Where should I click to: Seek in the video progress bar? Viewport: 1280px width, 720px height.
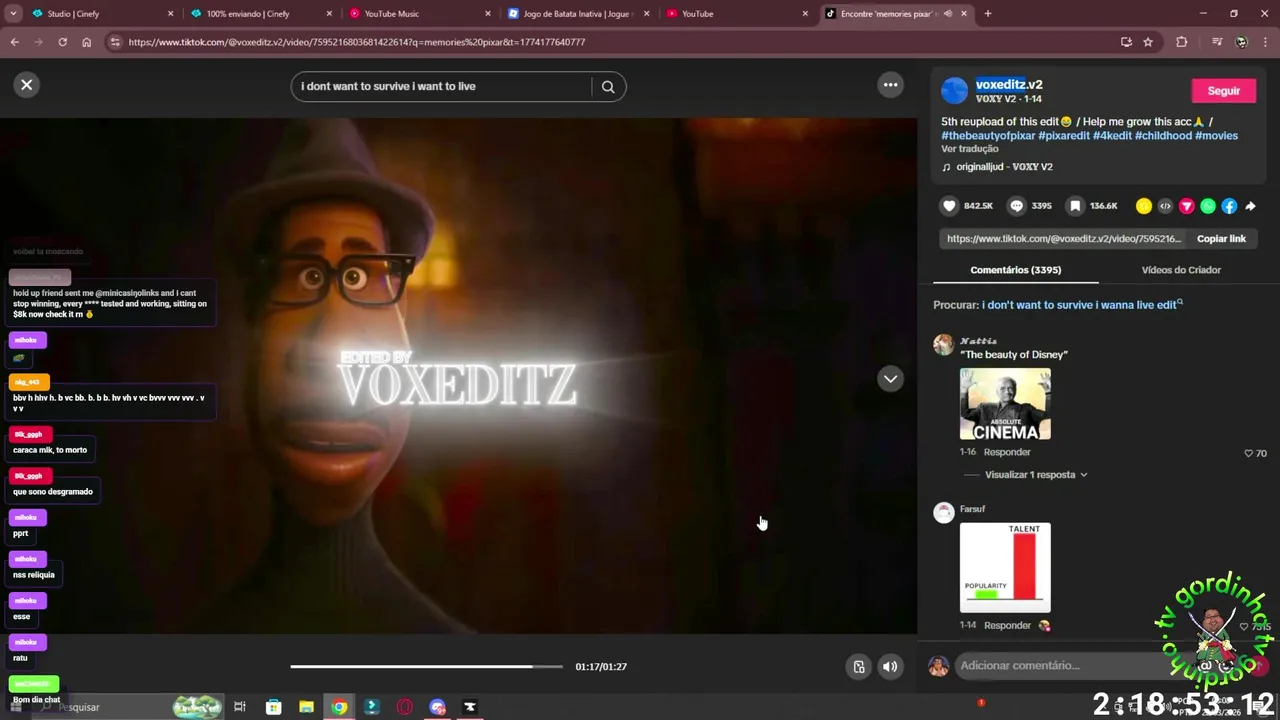tap(427, 666)
